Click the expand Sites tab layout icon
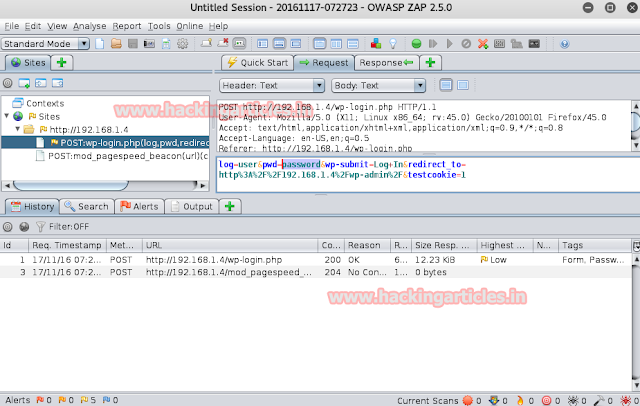640x406 pixels. (262, 44)
